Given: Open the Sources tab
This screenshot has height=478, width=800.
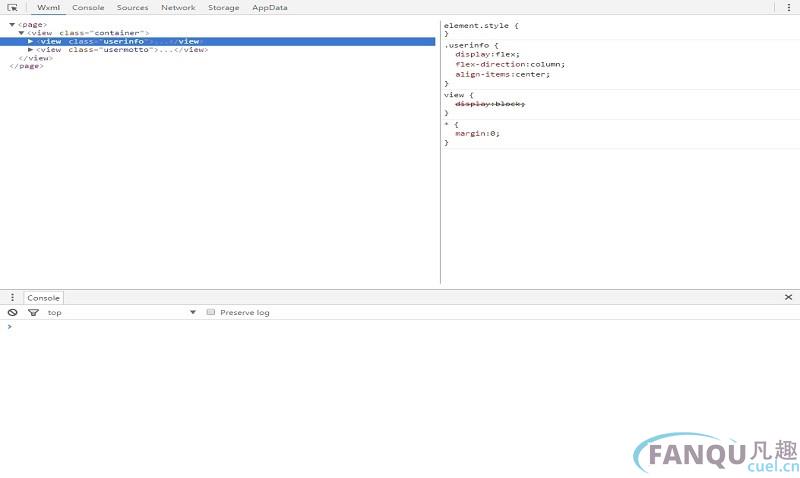Looking at the screenshot, I should (x=132, y=7).
